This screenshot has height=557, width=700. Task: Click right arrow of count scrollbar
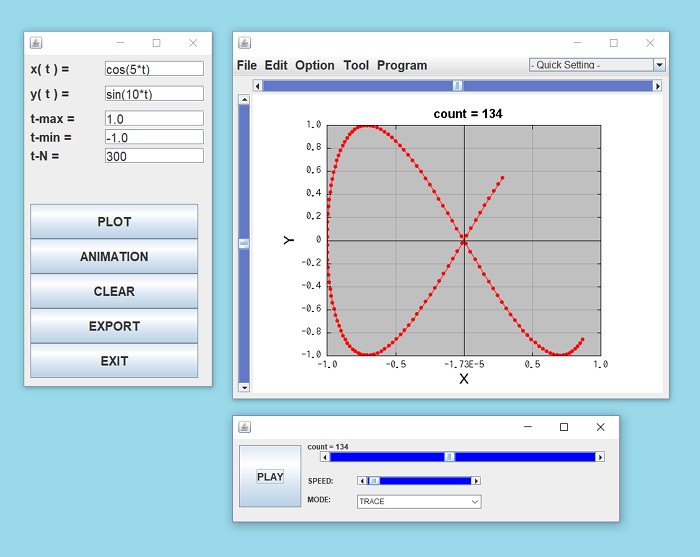pyautogui.click(x=600, y=457)
